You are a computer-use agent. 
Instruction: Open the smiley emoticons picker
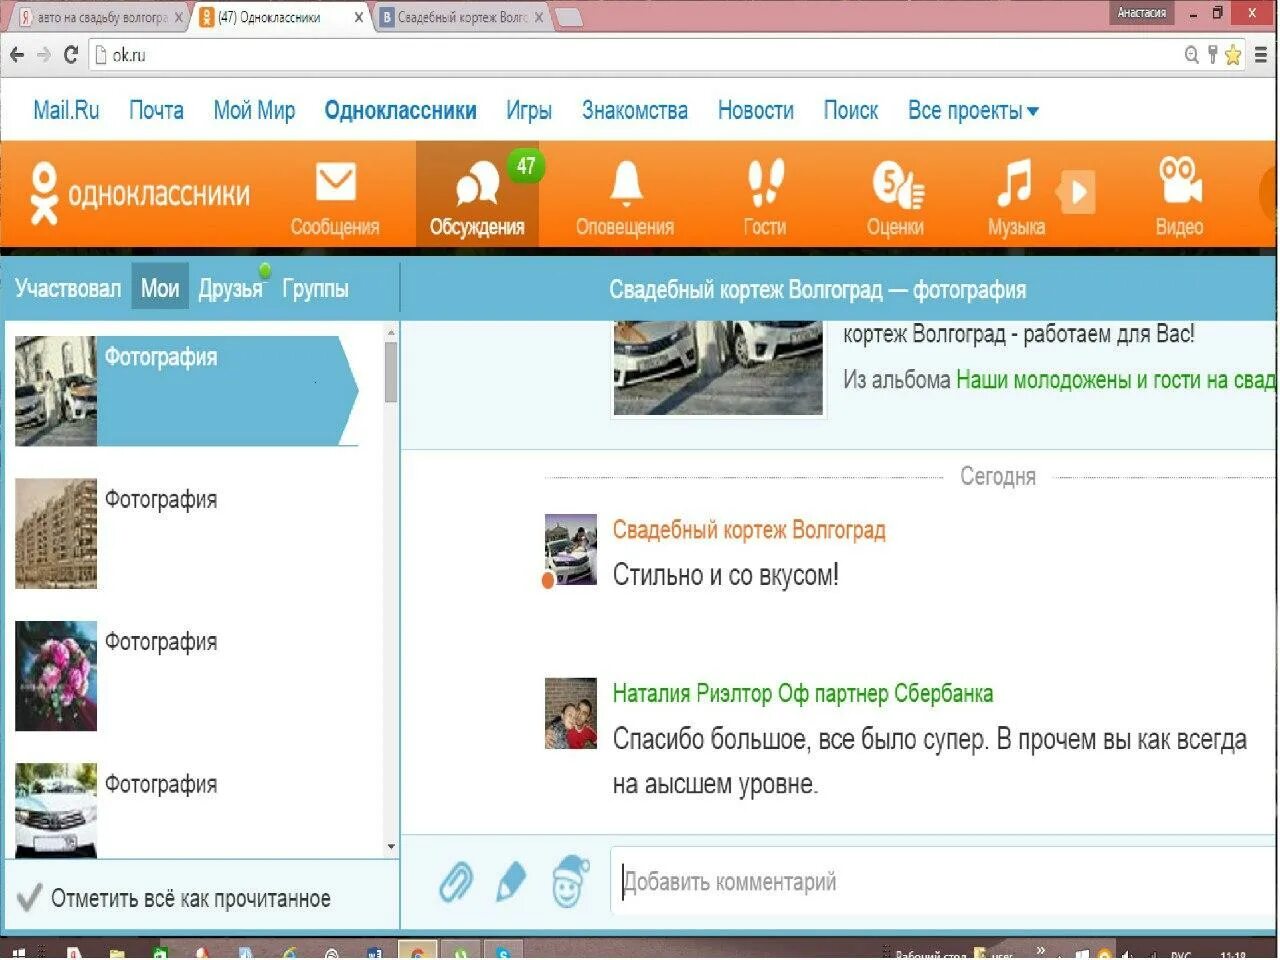pos(570,881)
